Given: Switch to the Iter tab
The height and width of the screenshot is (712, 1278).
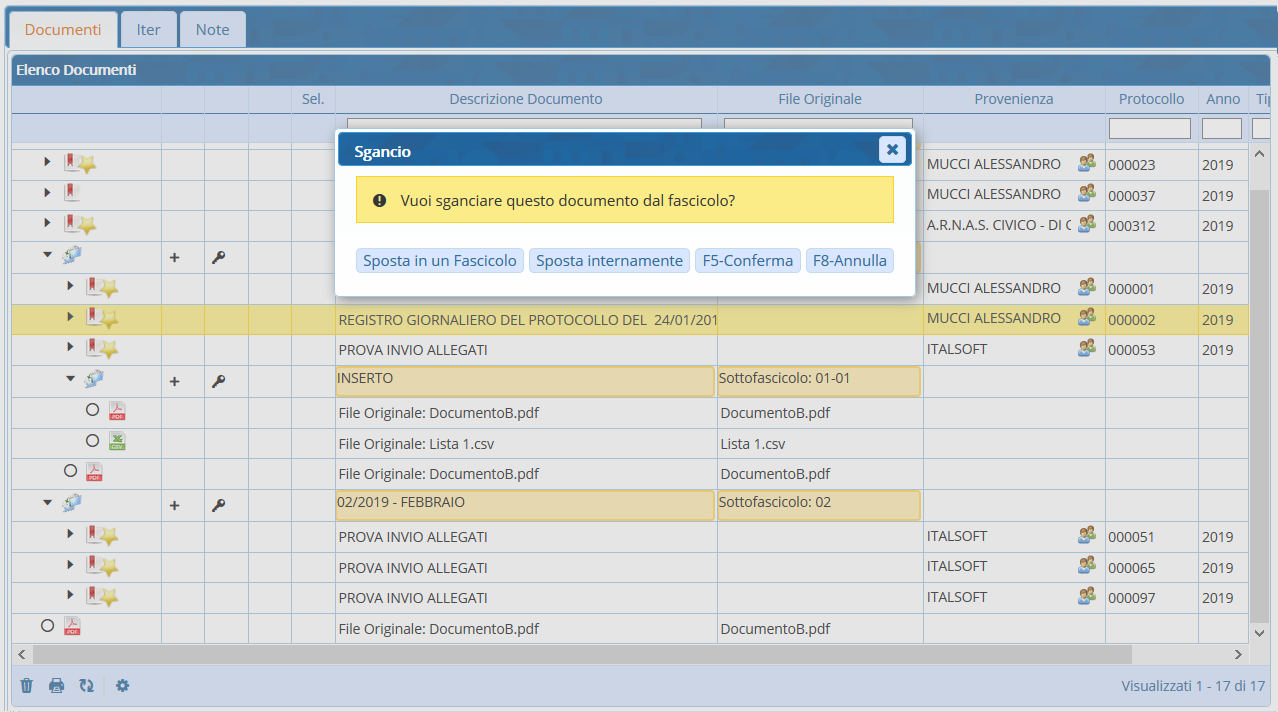Looking at the screenshot, I should click(148, 30).
